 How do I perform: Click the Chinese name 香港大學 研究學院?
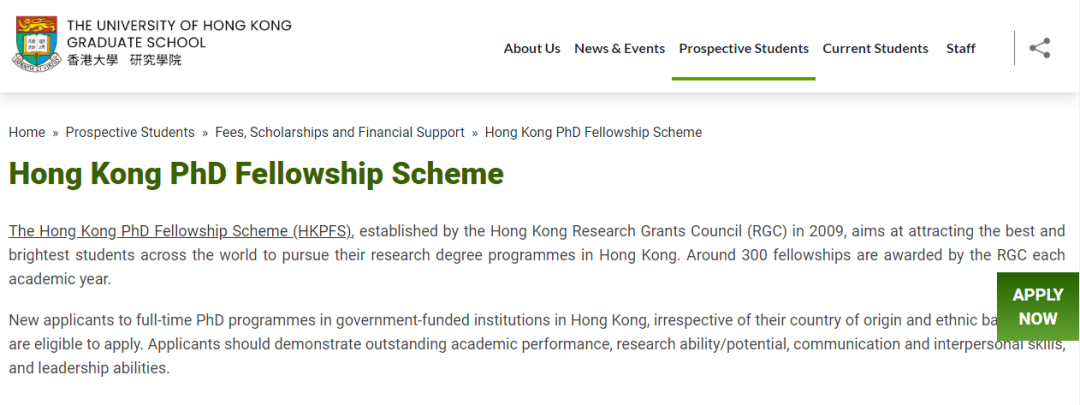(x=125, y=60)
